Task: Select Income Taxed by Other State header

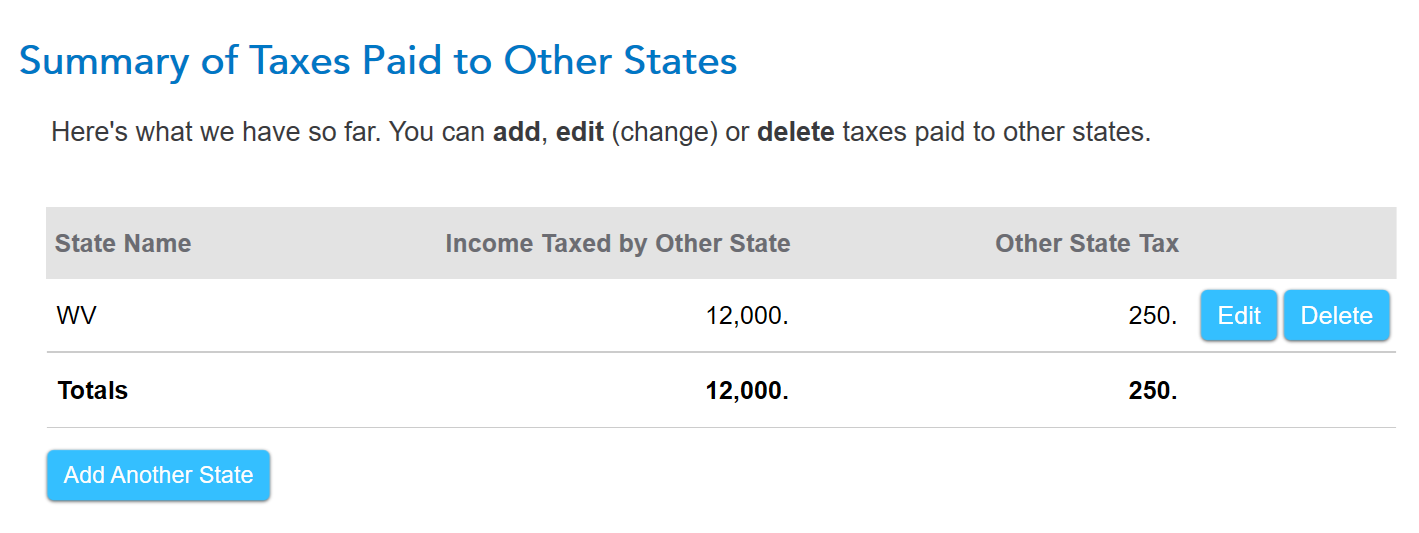Action: pos(618,243)
